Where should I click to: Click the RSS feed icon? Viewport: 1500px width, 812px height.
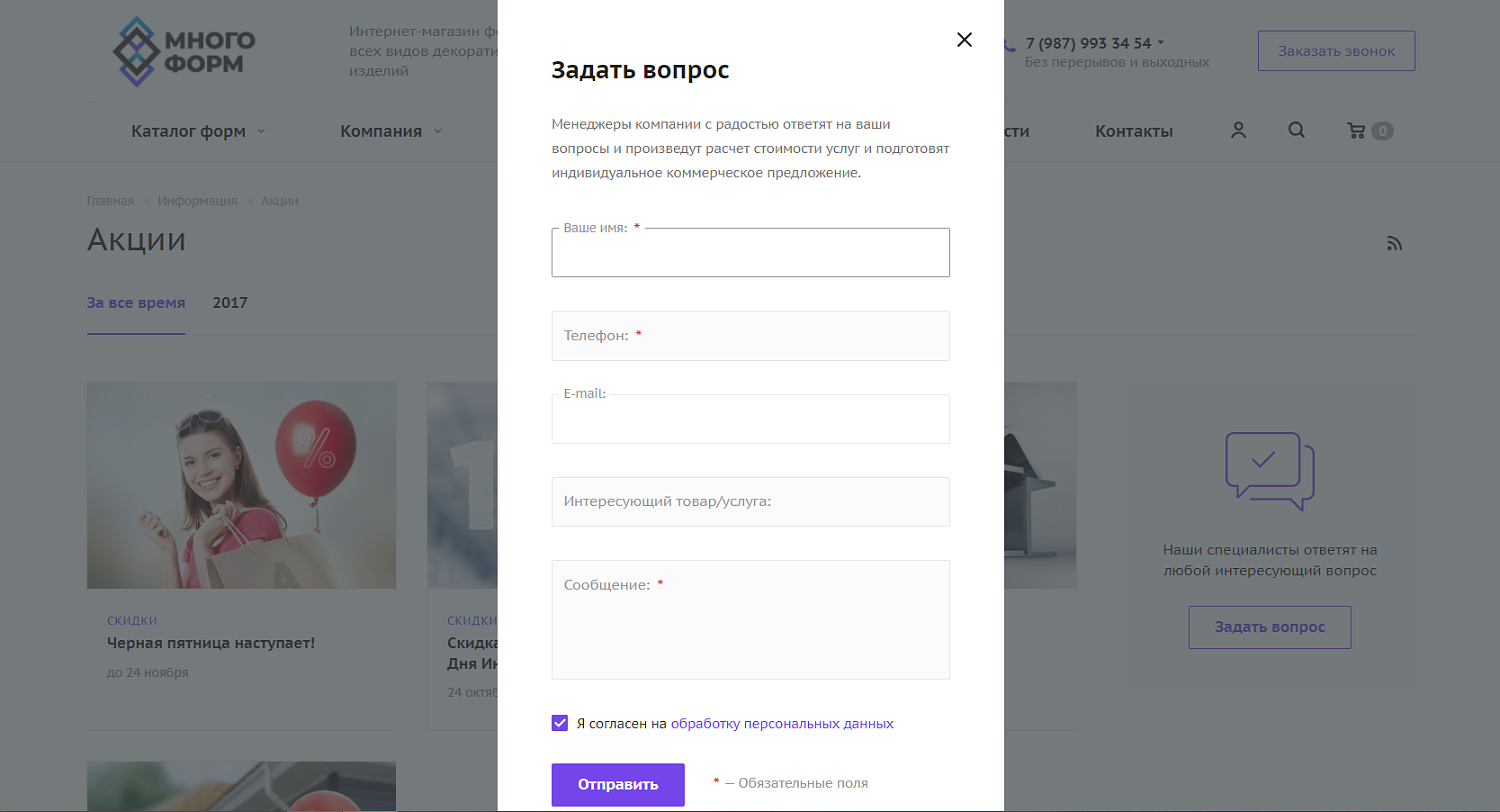tap(1396, 242)
